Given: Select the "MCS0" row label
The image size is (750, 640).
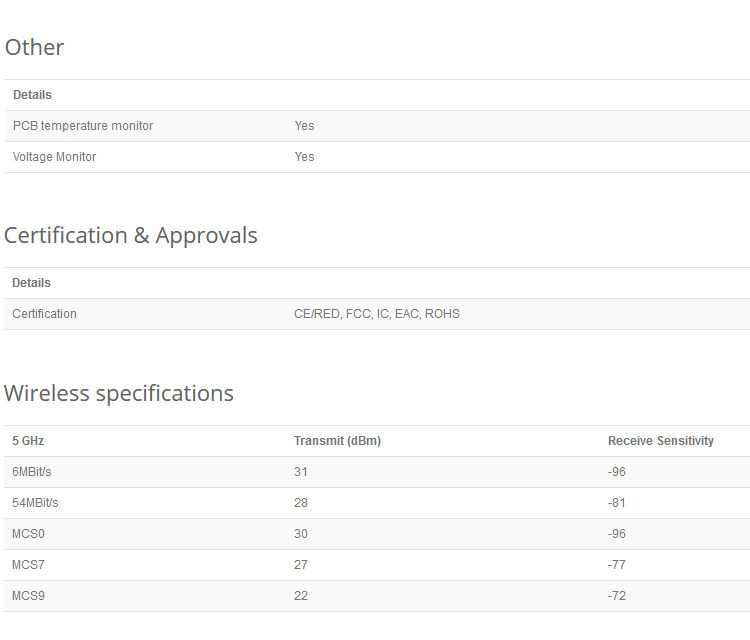Looking at the screenshot, I should coord(28,534).
